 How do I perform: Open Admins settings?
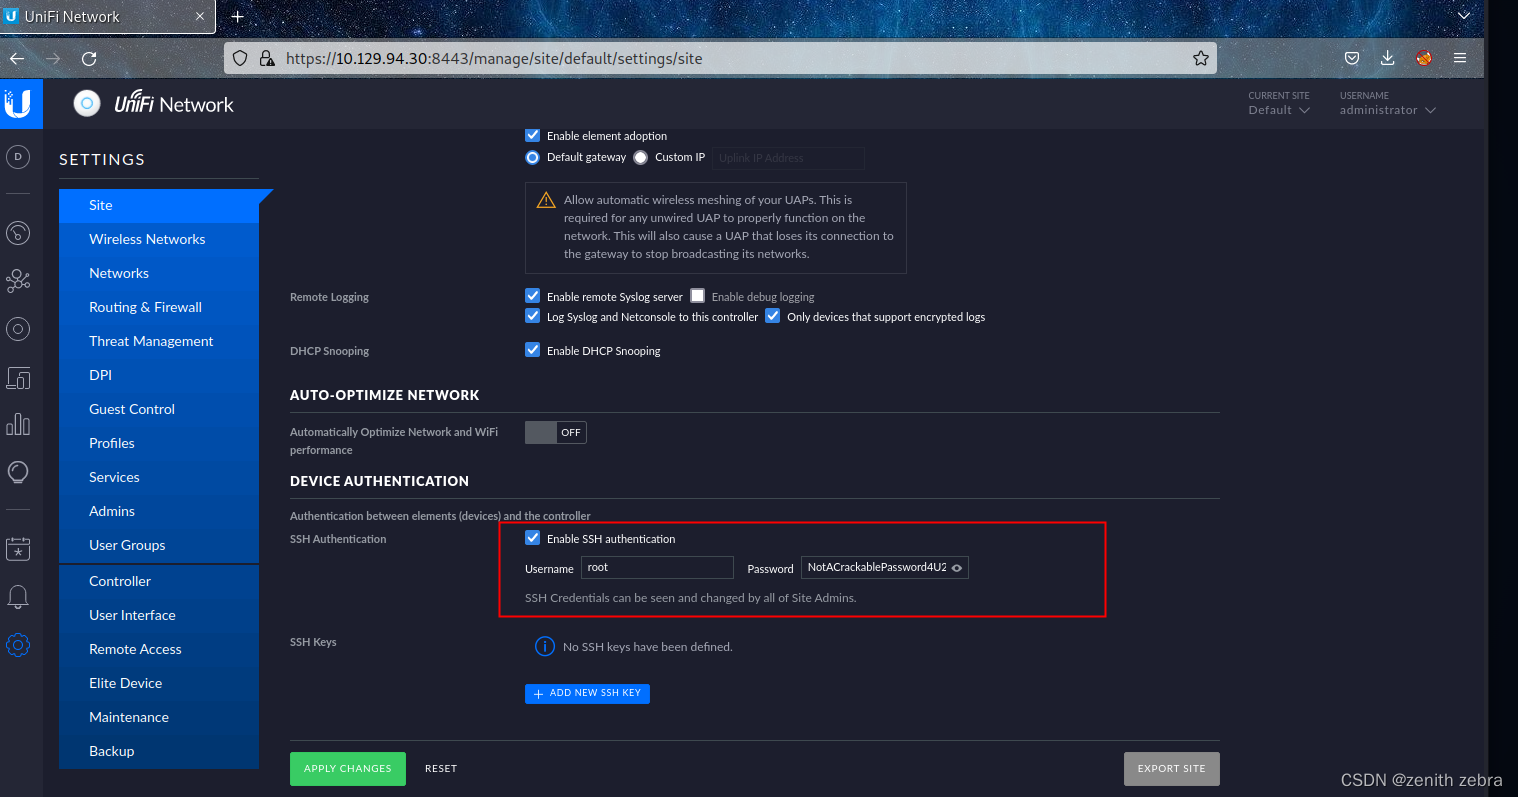(x=159, y=511)
